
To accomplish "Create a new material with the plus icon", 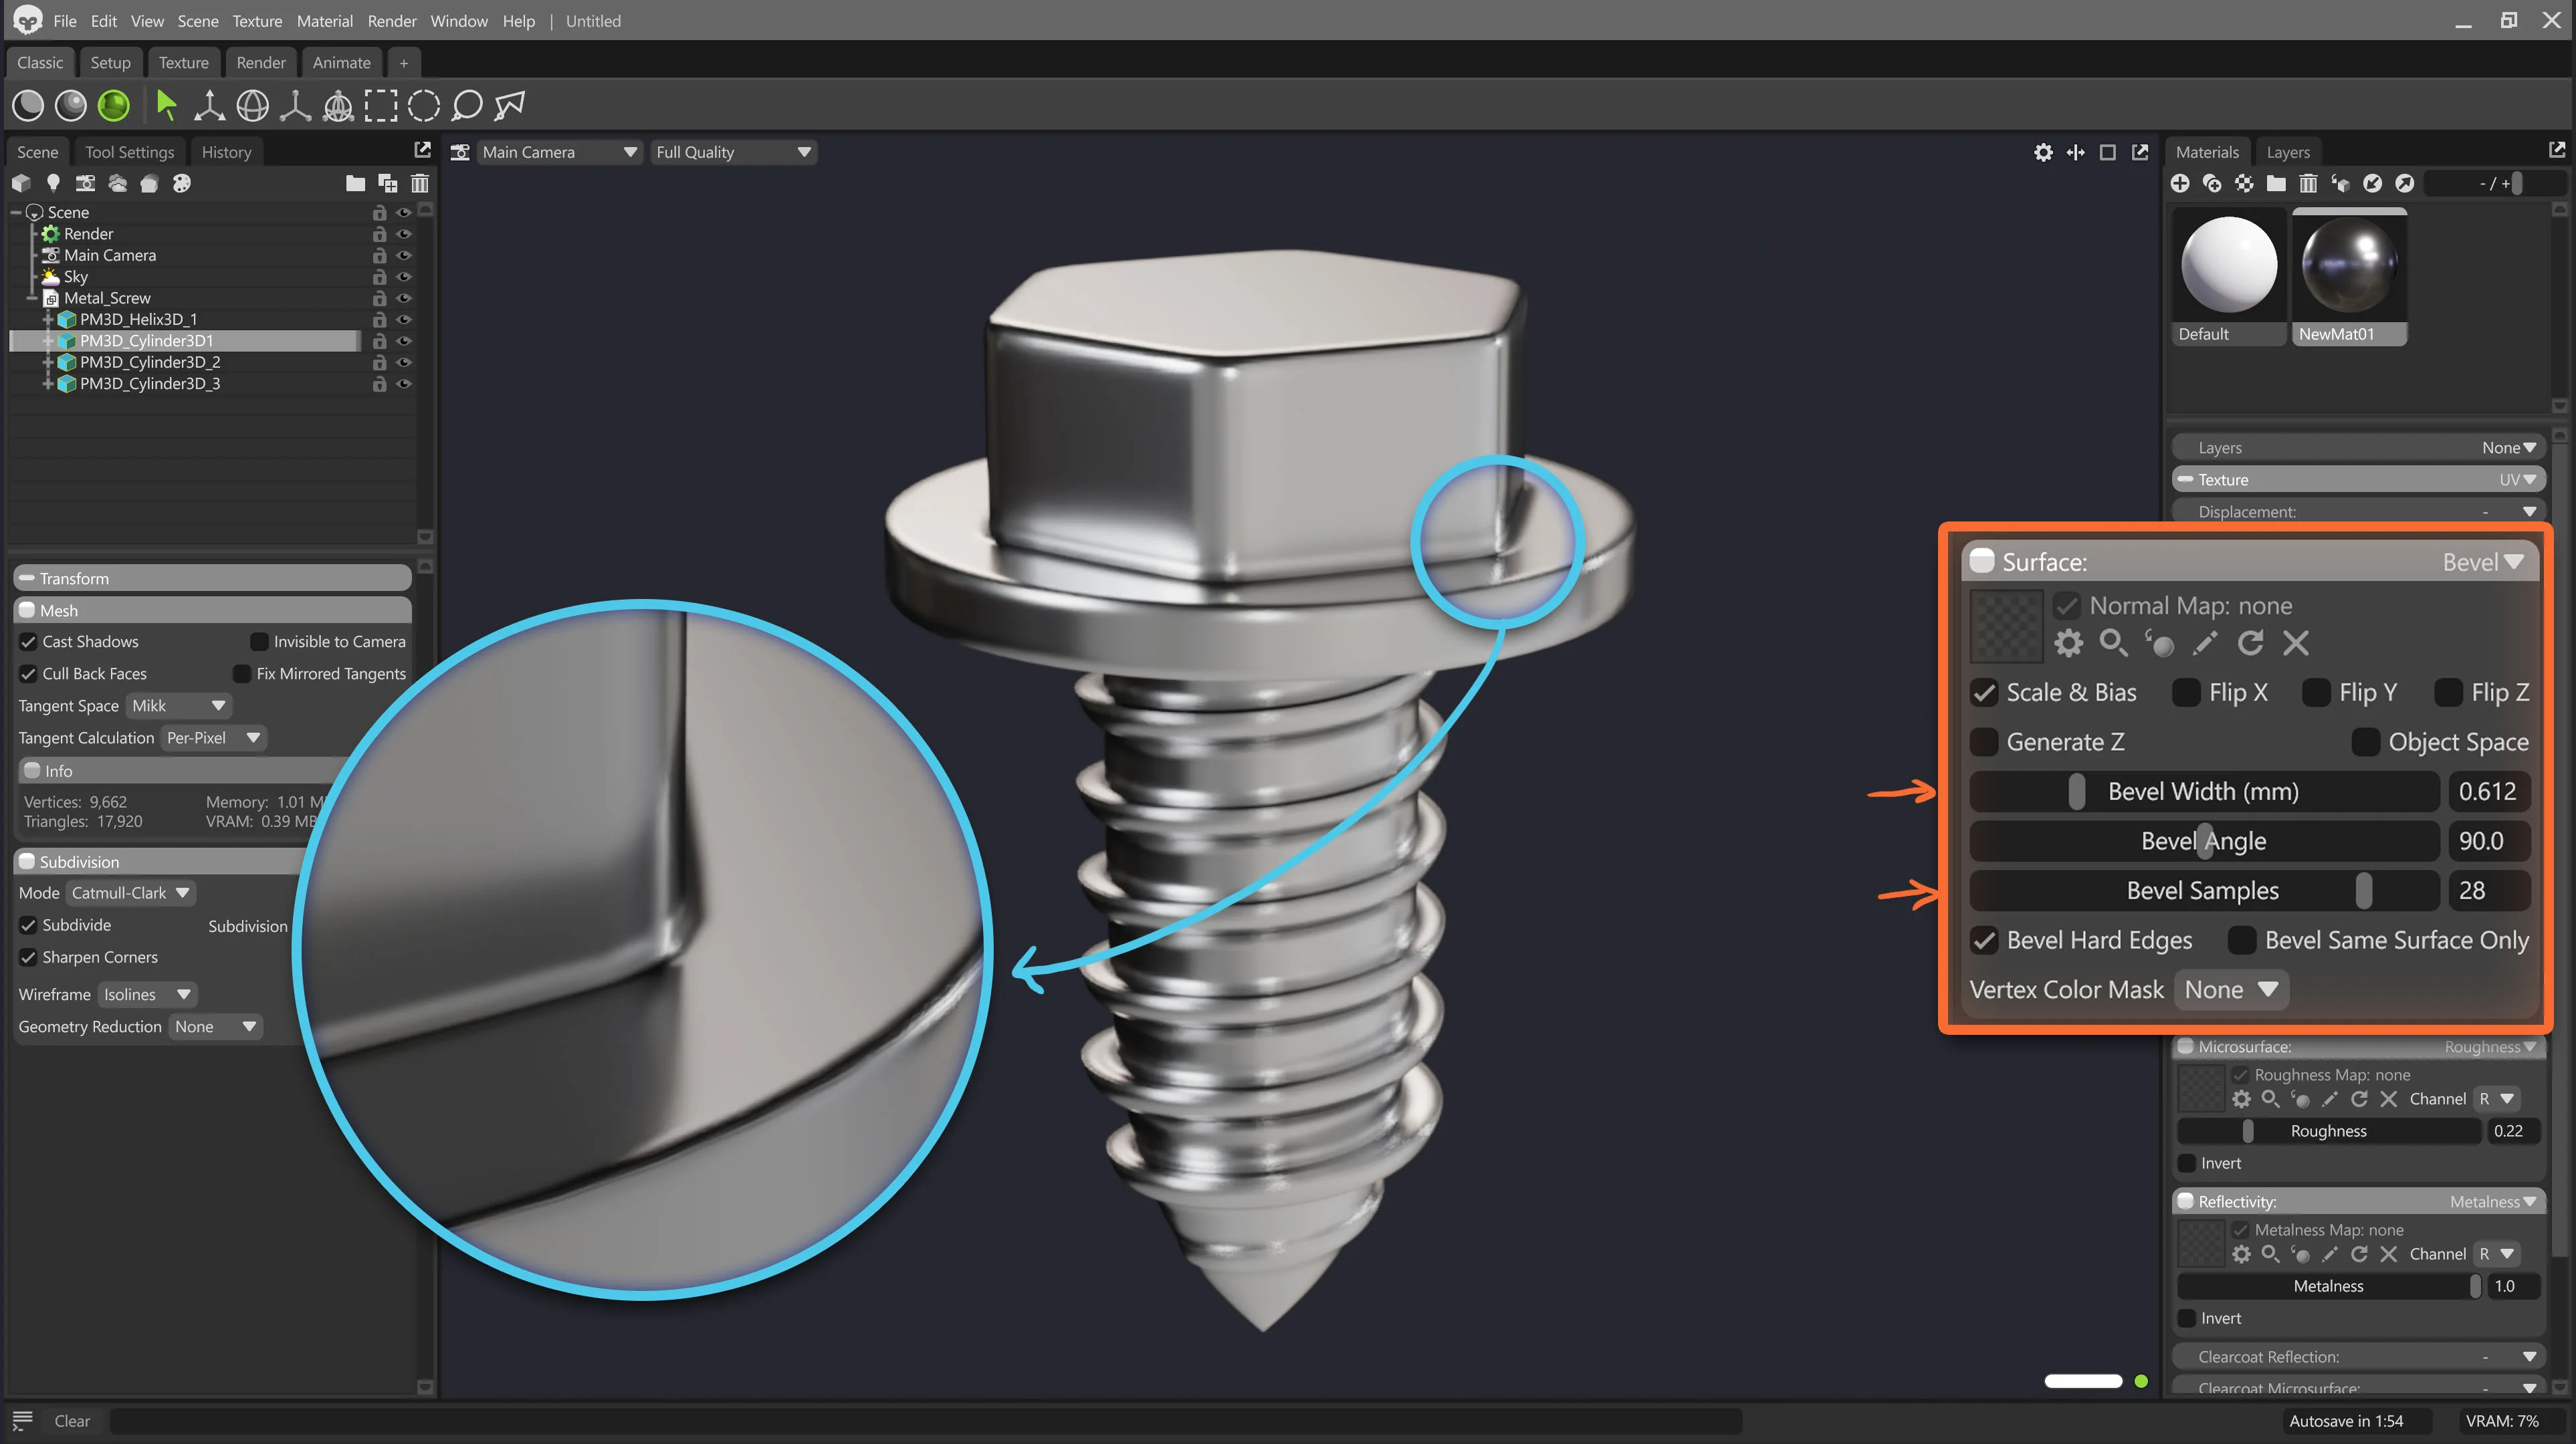I will click(x=2180, y=183).
